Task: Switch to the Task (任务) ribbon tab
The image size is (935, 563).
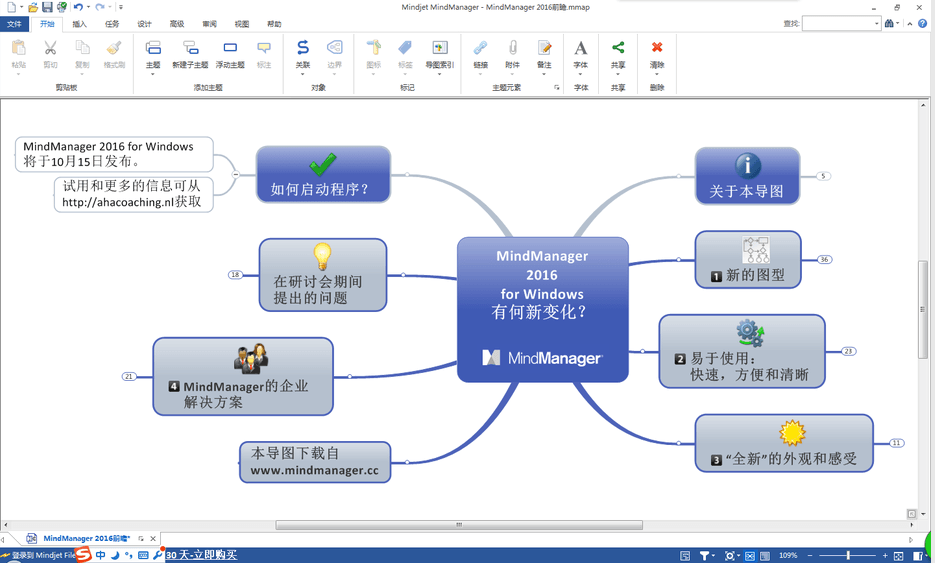Action: [112, 24]
